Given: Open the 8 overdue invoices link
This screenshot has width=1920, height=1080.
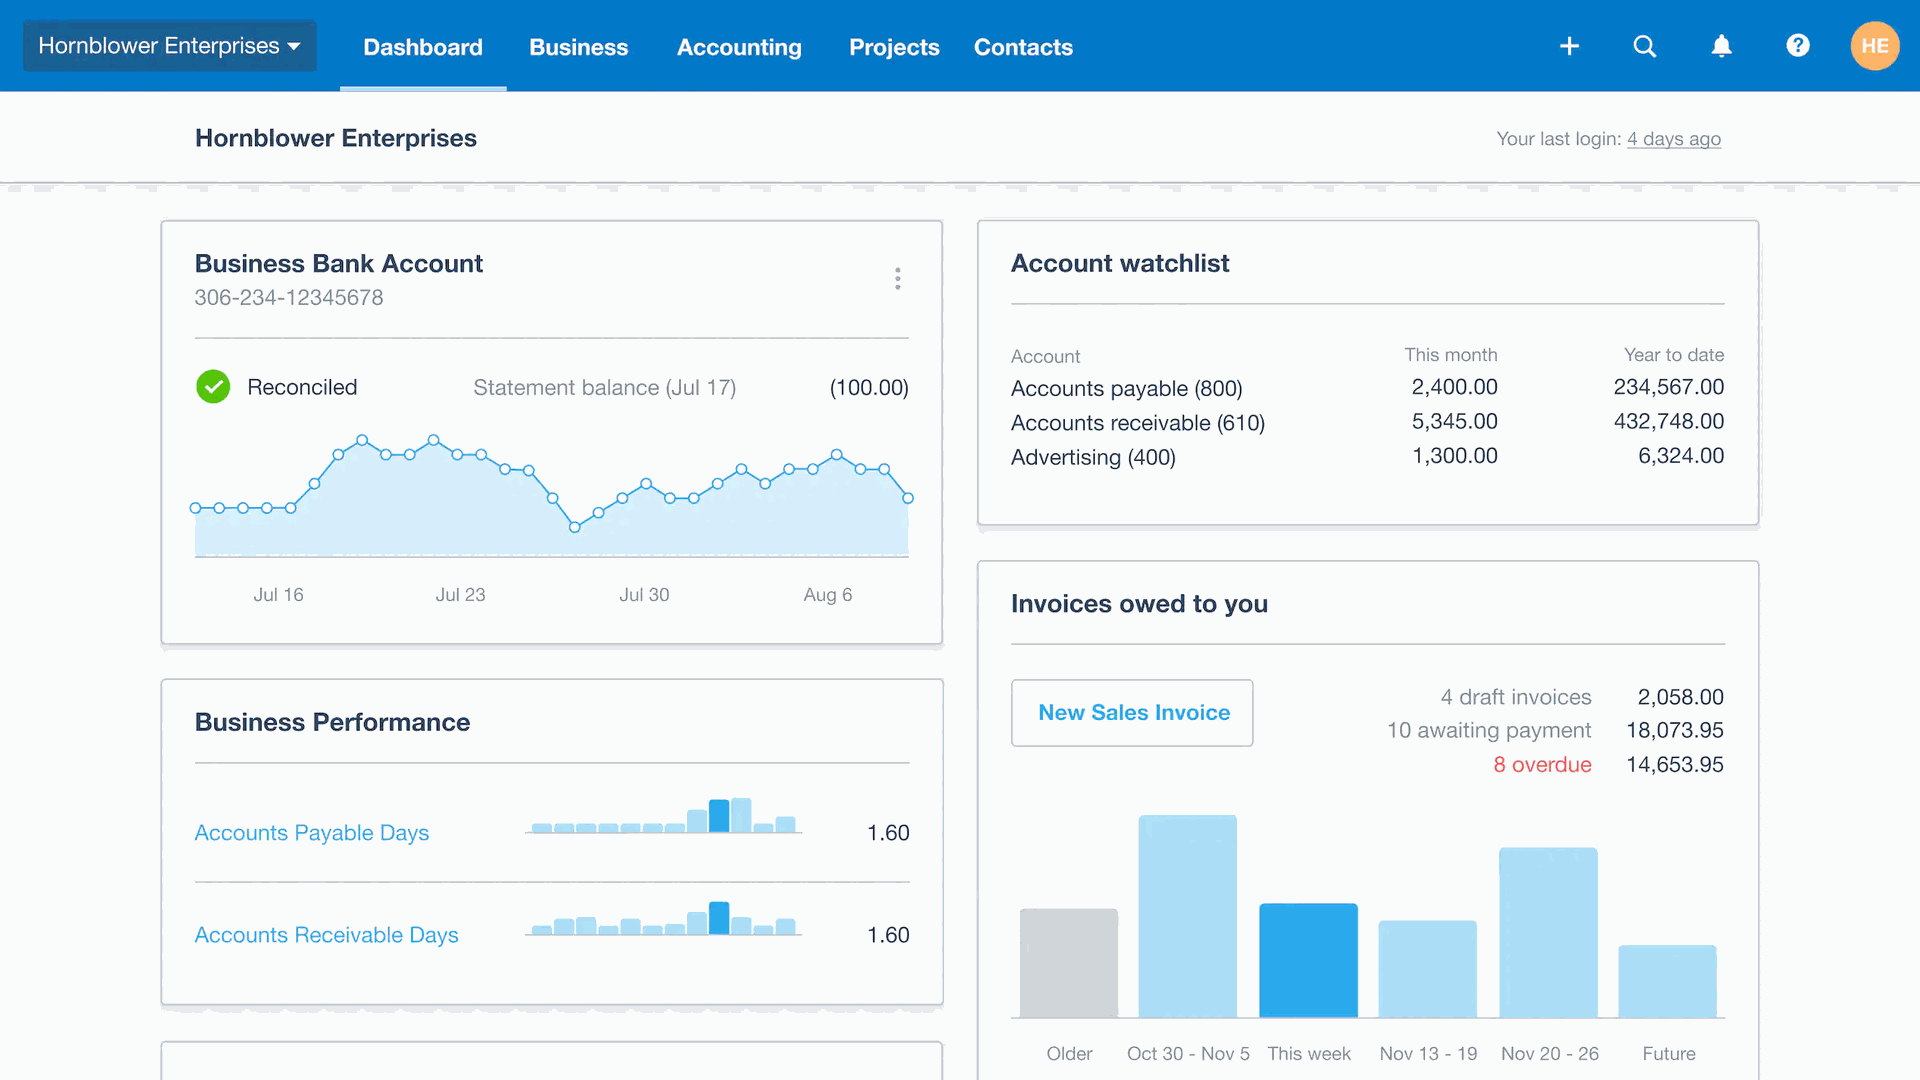Looking at the screenshot, I should 1542,764.
